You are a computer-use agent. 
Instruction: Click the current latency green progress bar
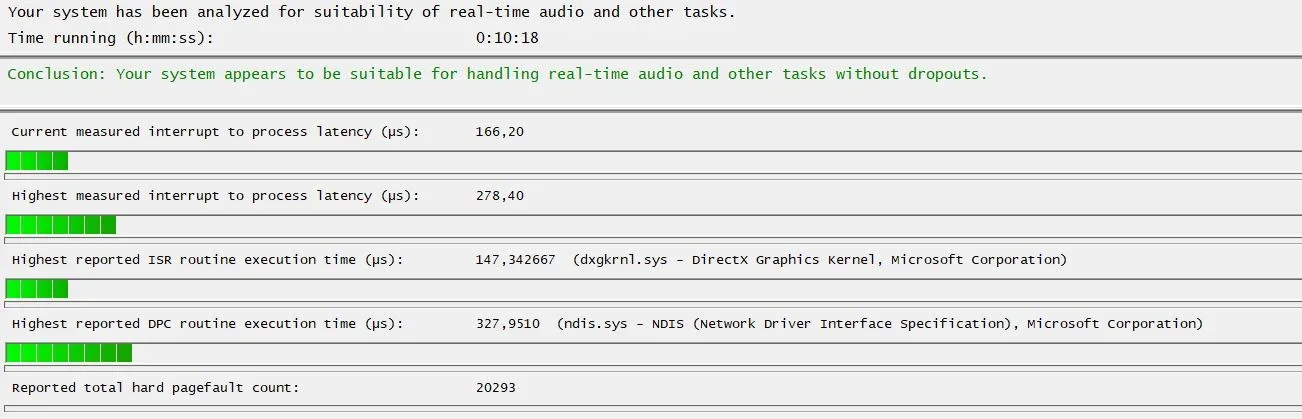coord(37,161)
